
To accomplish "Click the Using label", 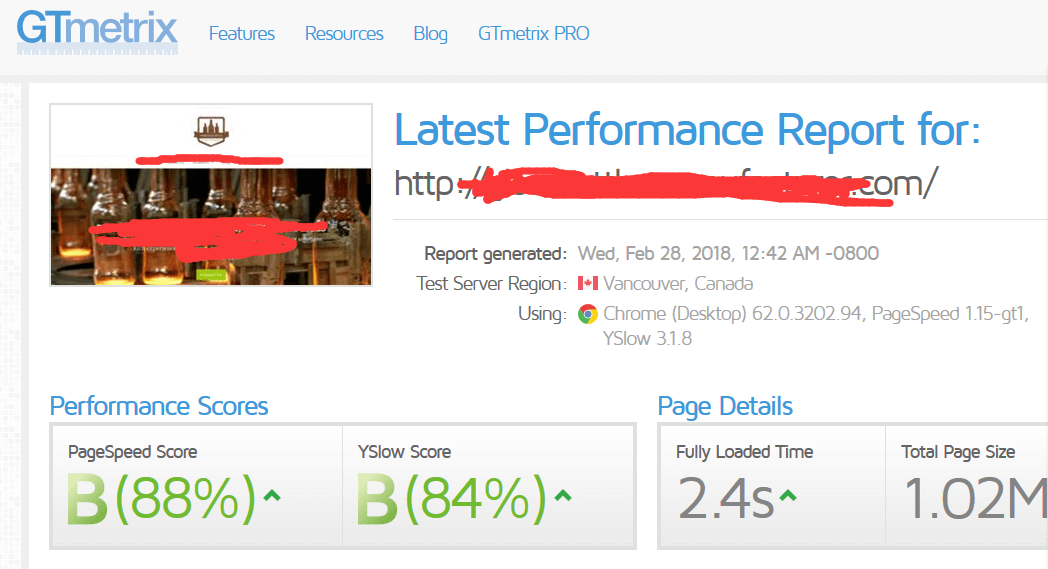I will [x=542, y=314].
